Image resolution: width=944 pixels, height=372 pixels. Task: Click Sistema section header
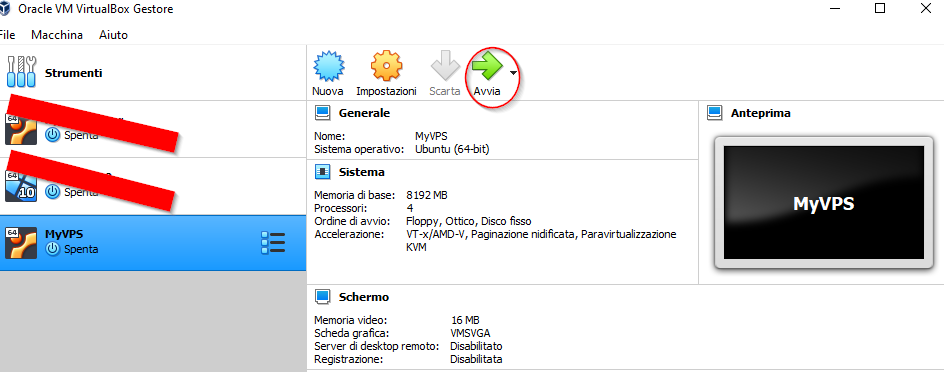tap(361, 172)
